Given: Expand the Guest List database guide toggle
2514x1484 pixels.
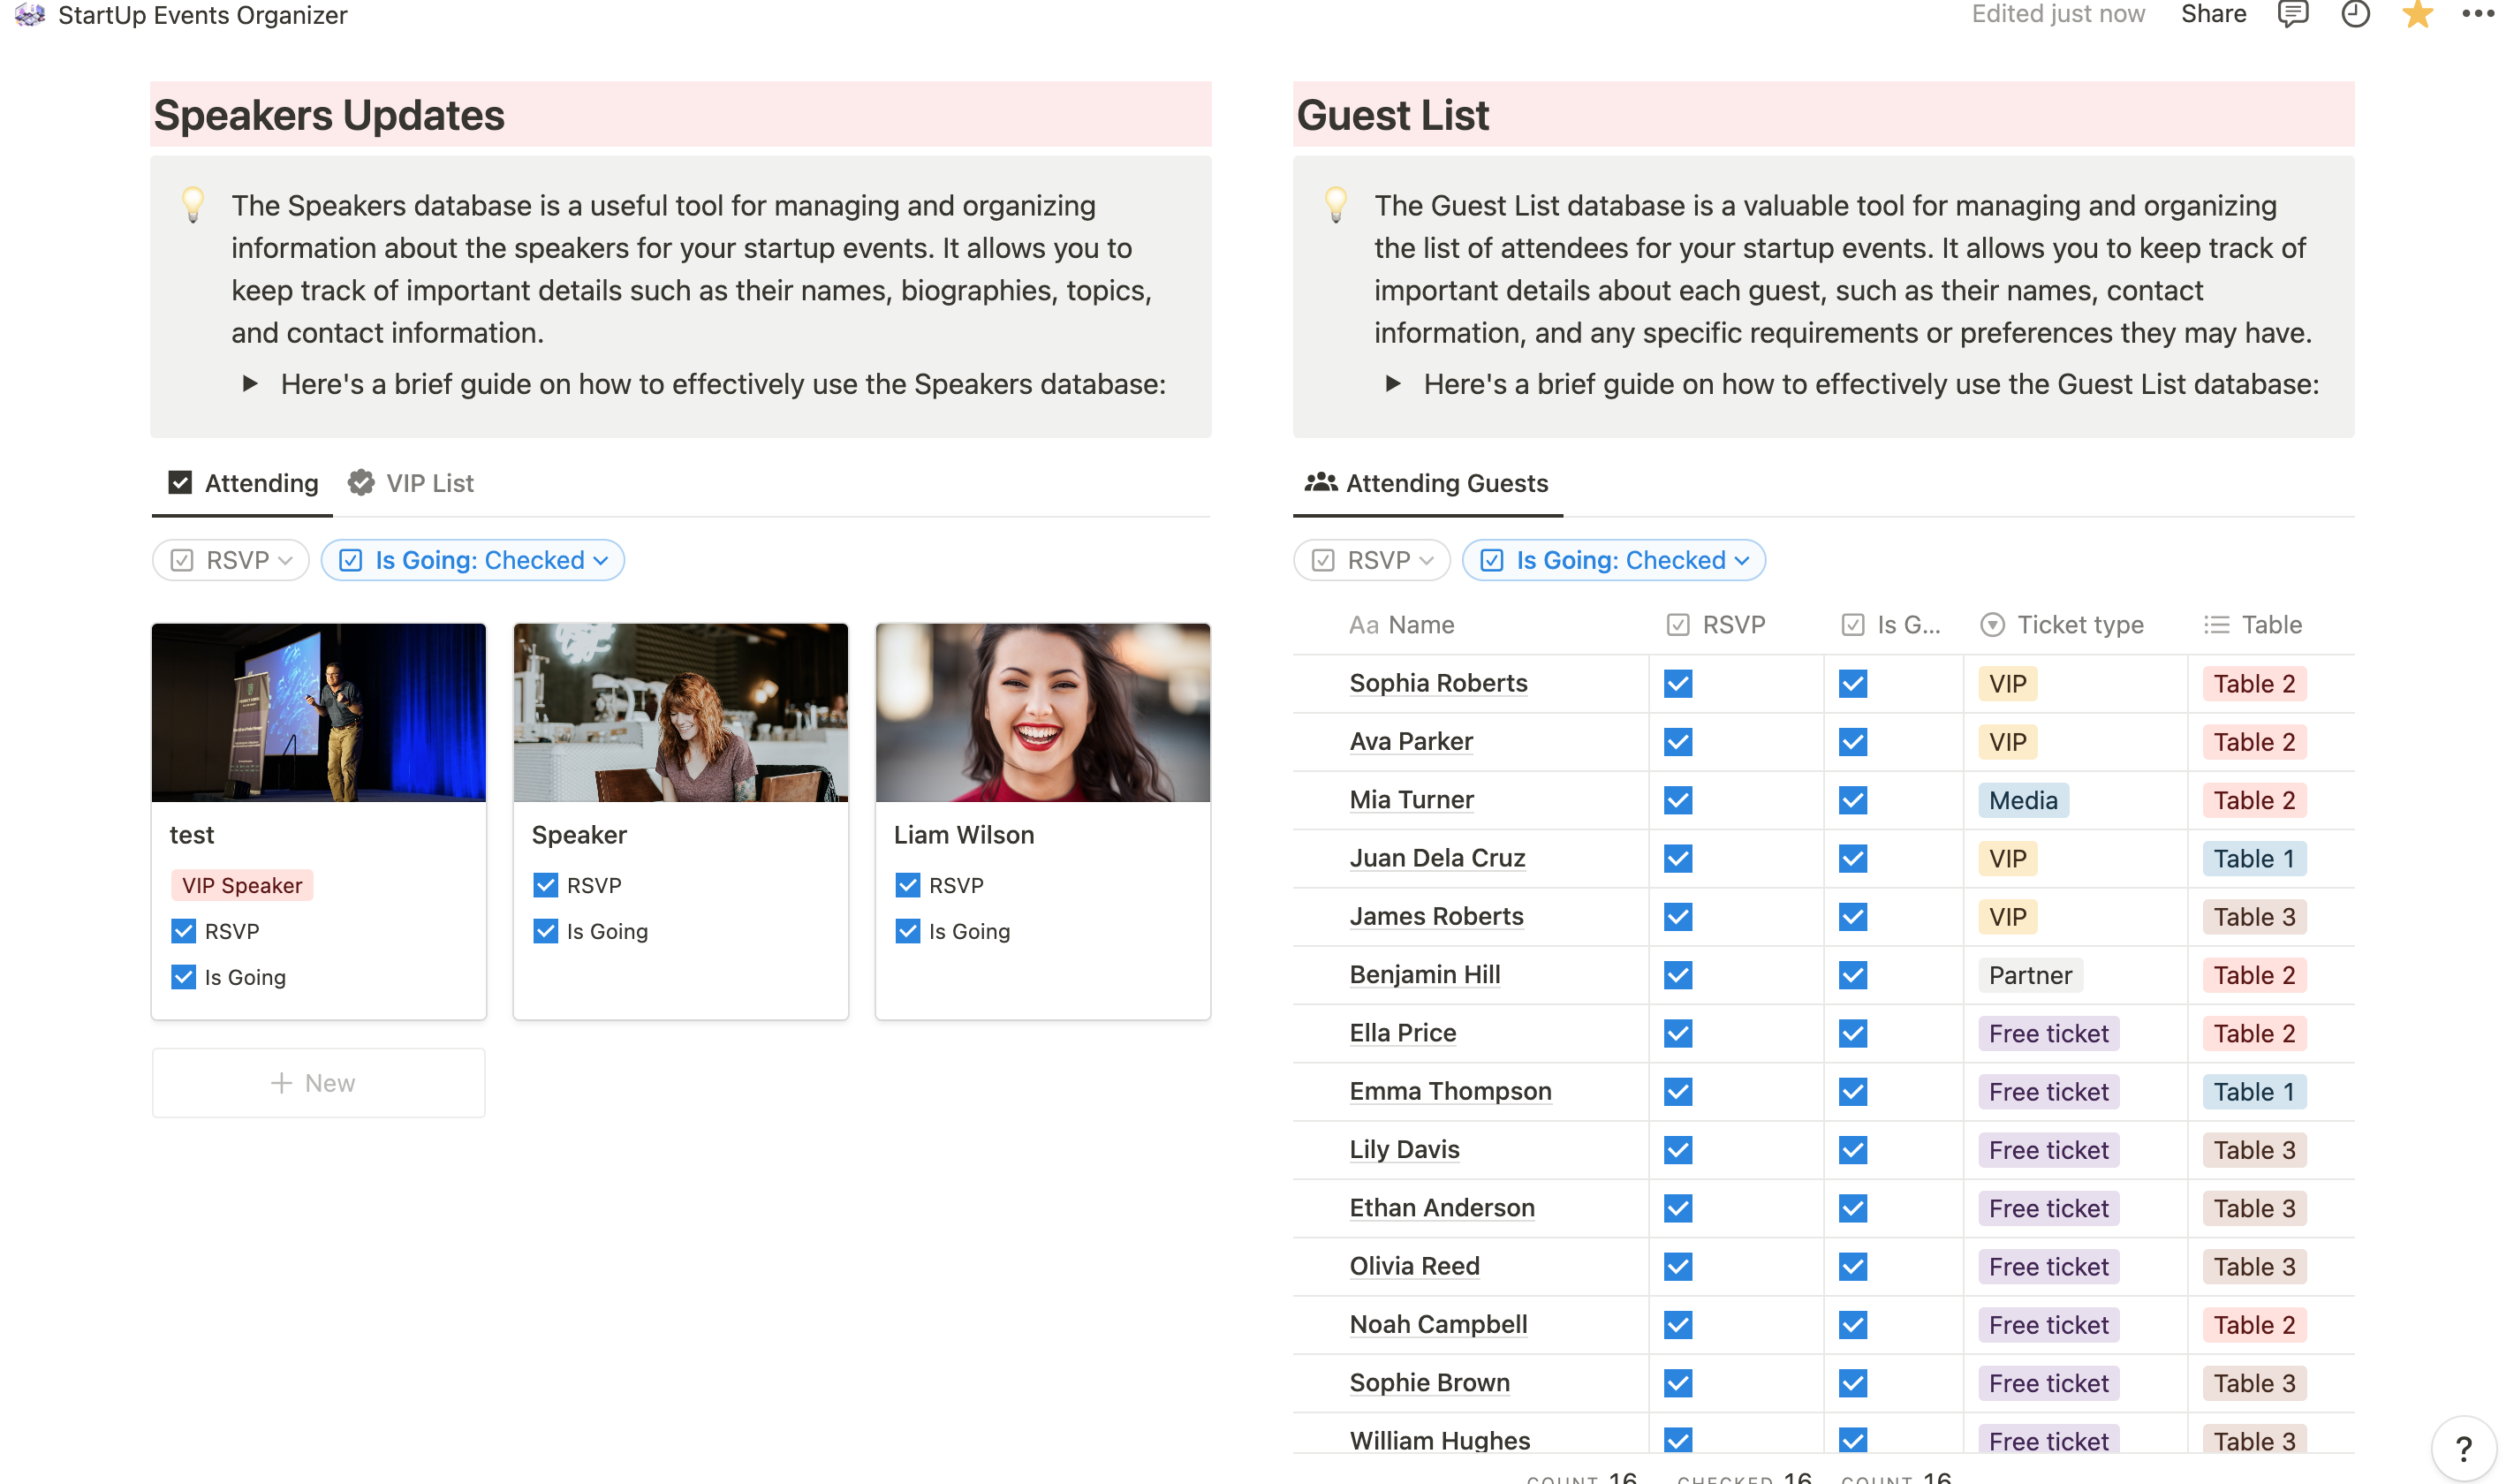Looking at the screenshot, I should [1393, 384].
